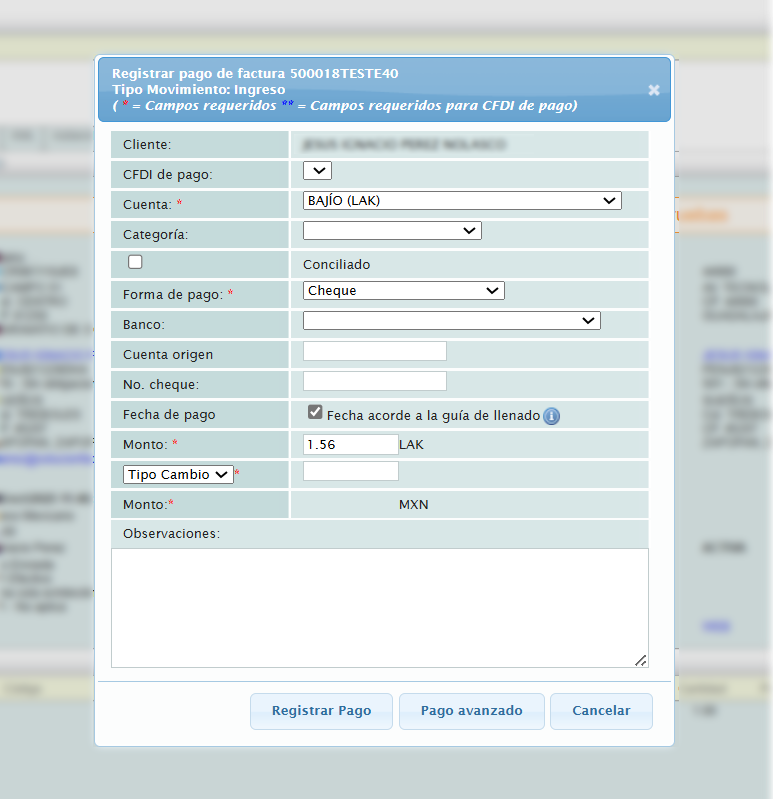Image resolution: width=773 pixels, height=799 pixels.
Task: Close the Registrar pago dialog with X
Action: click(x=654, y=90)
